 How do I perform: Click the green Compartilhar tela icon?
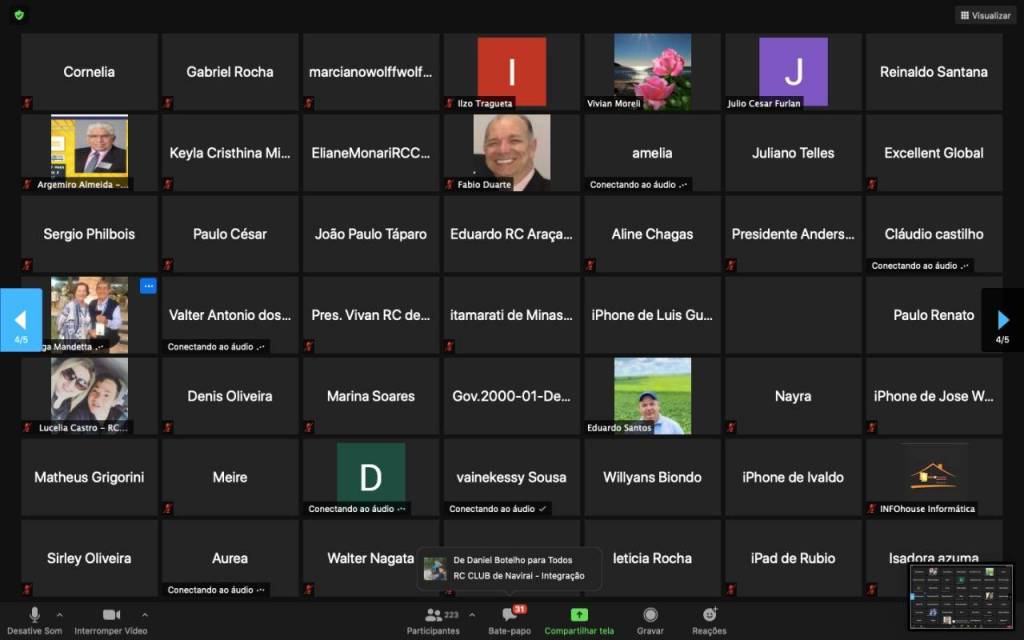pos(579,615)
